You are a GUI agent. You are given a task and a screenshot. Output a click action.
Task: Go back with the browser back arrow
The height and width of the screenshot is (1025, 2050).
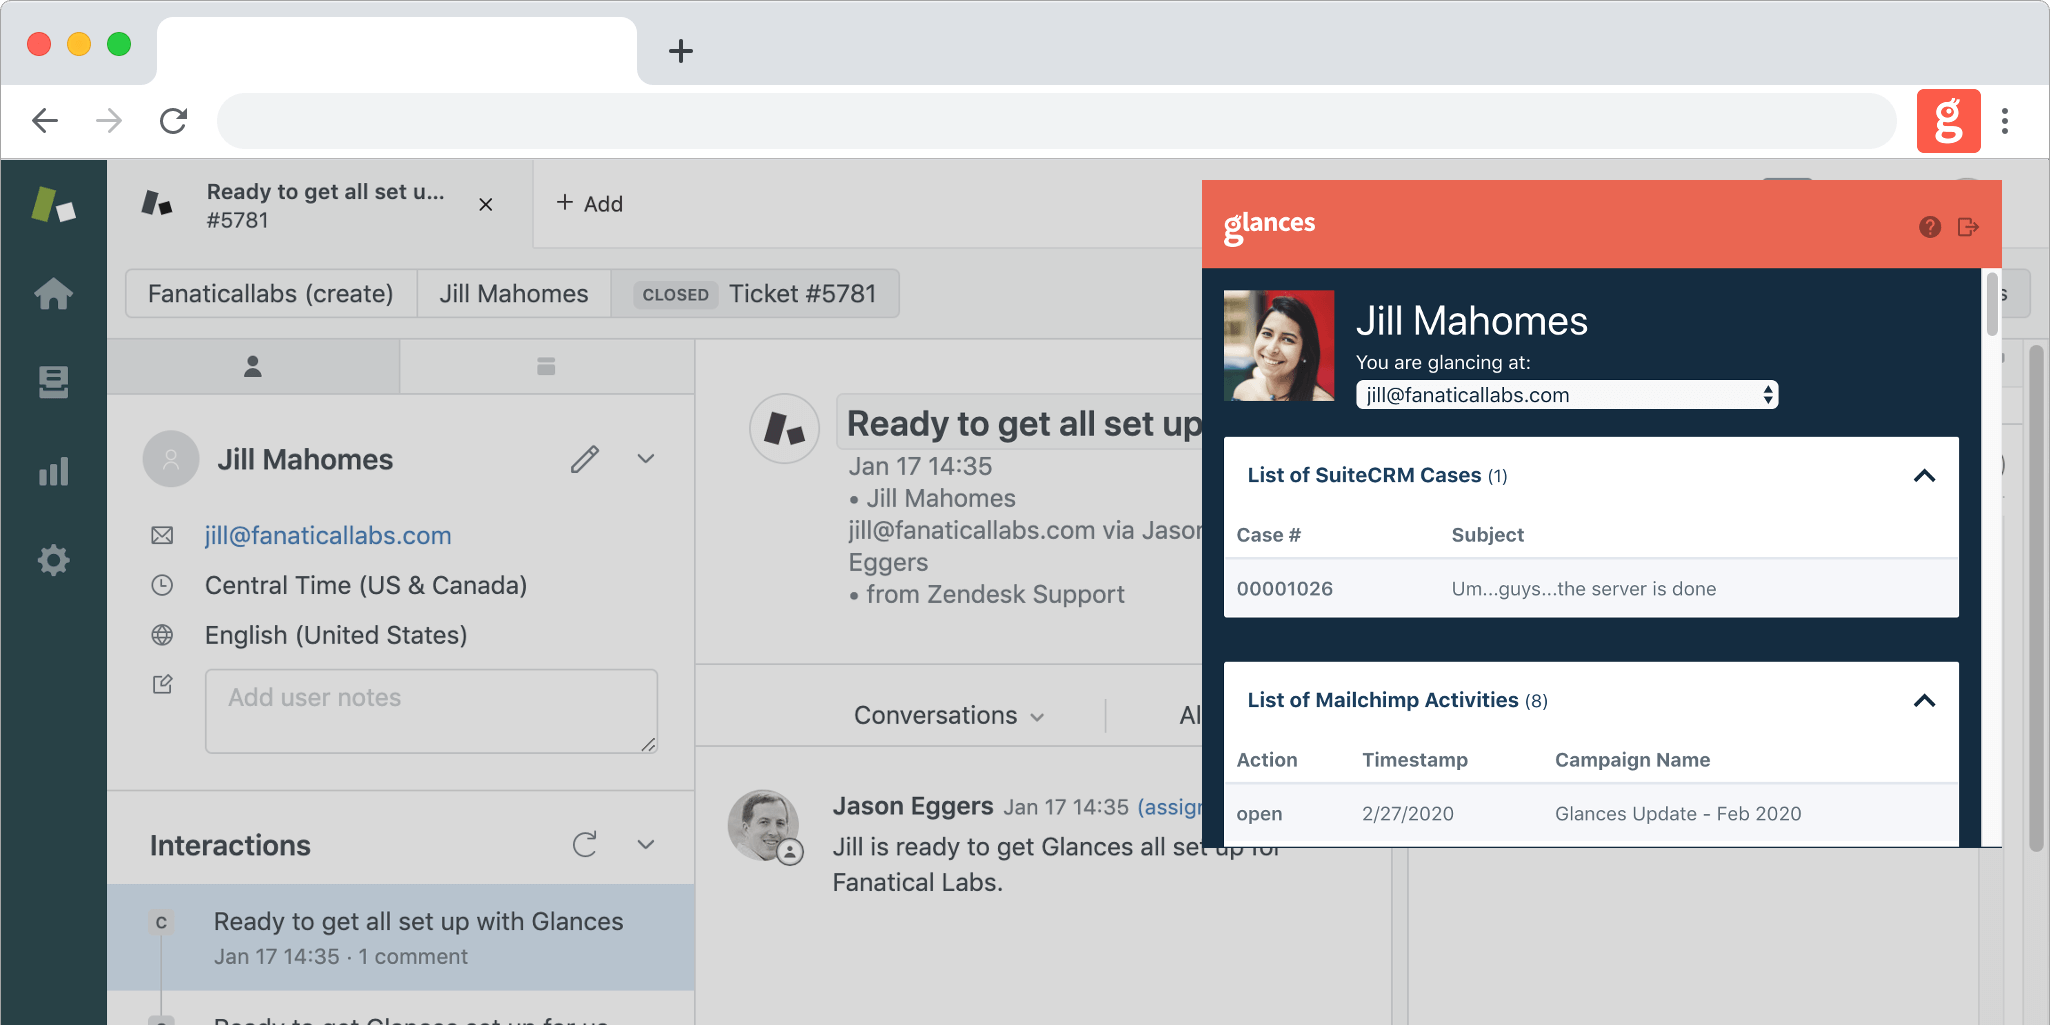[45, 121]
